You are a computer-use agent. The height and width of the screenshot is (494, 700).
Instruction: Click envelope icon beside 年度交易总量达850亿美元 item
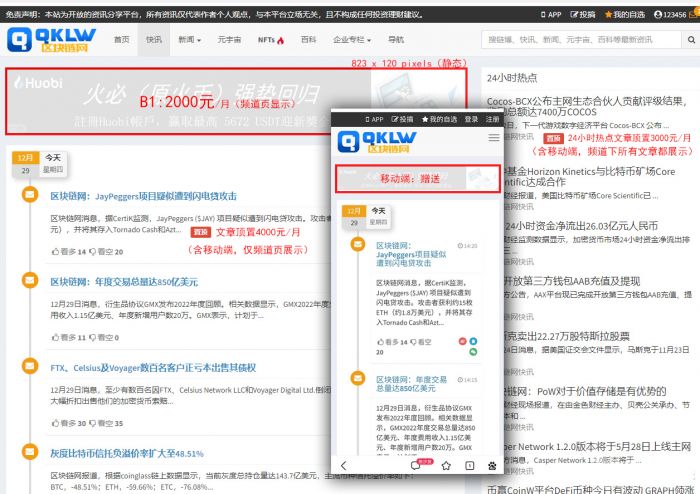(x=30, y=280)
